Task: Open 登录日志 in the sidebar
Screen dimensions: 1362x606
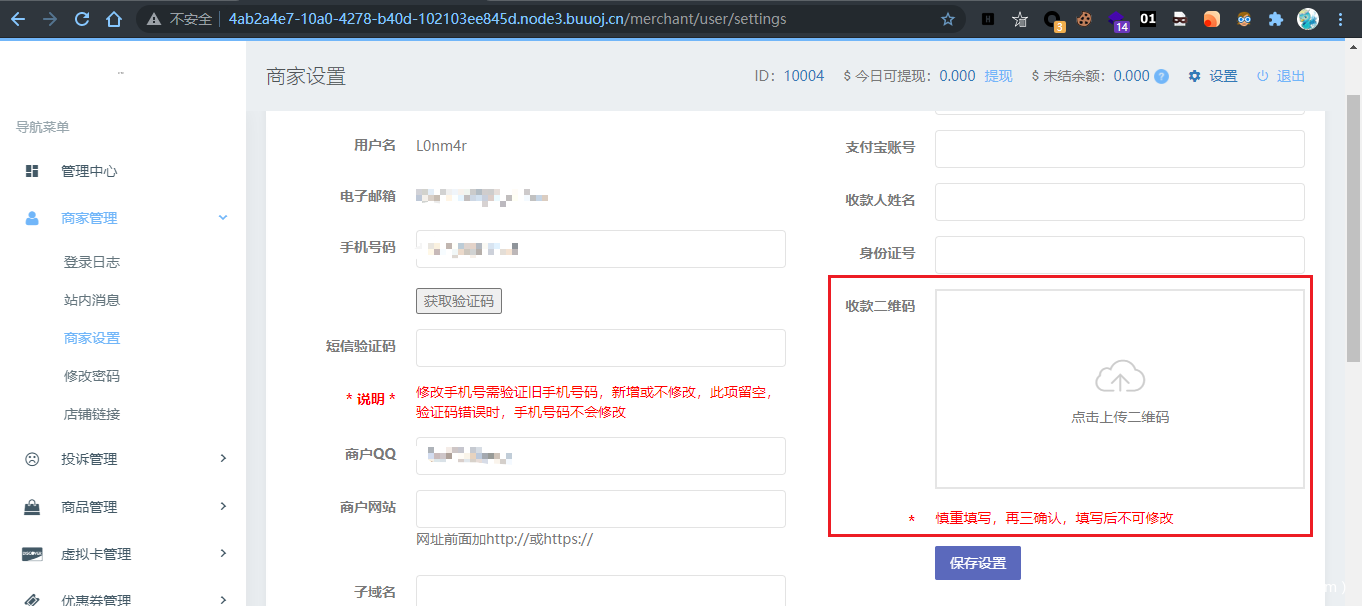Action: click(92, 262)
